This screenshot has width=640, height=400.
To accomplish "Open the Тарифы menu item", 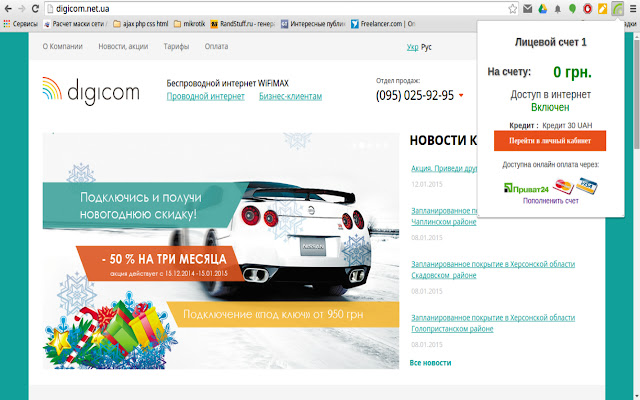I will pos(176,46).
